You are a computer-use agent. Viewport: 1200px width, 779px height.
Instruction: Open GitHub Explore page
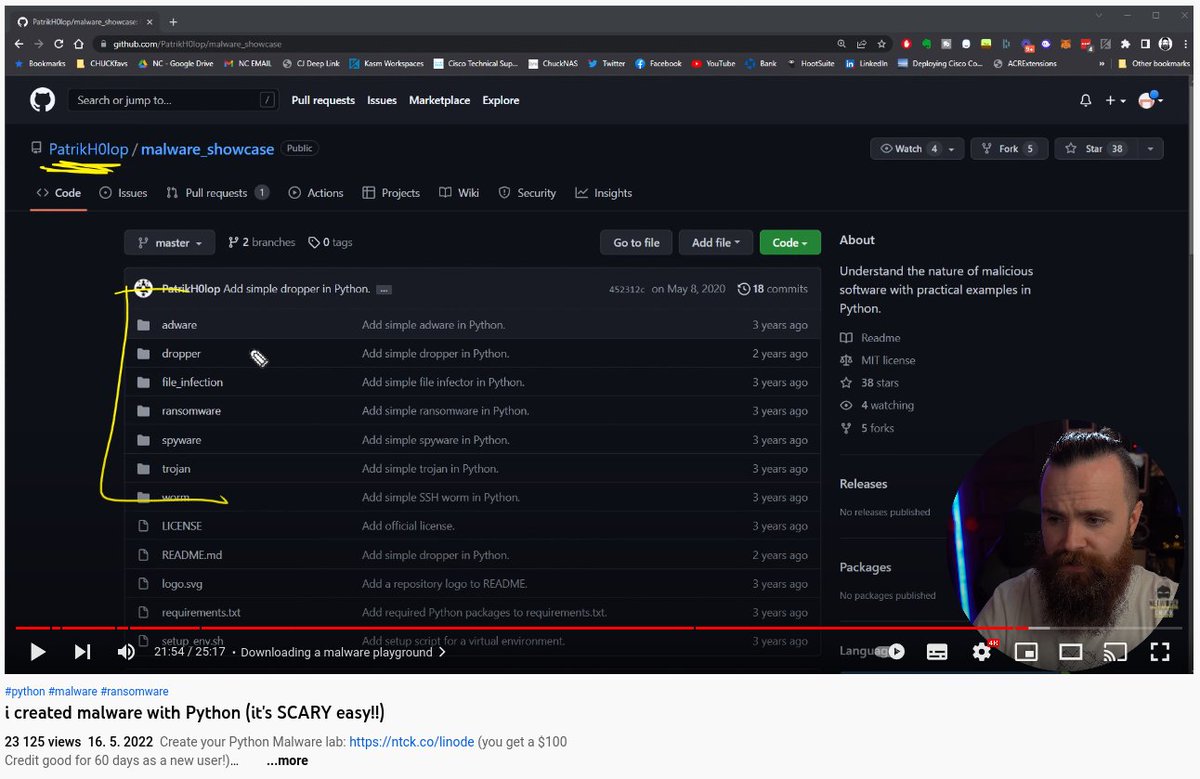(x=501, y=100)
